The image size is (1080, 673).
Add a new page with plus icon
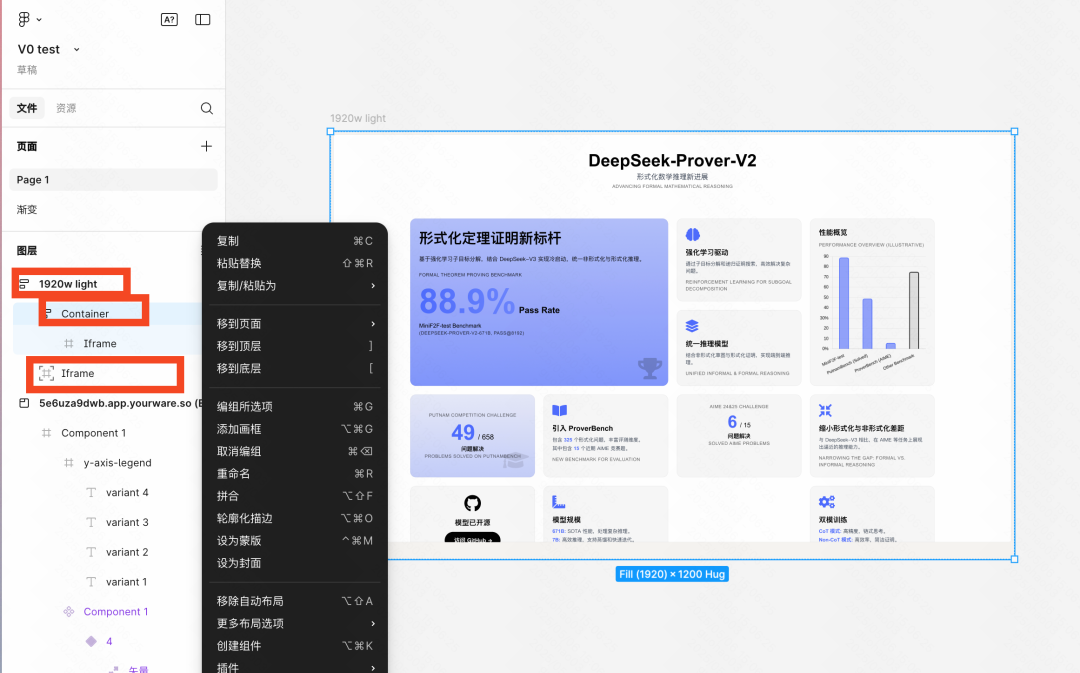click(x=206, y=146)
